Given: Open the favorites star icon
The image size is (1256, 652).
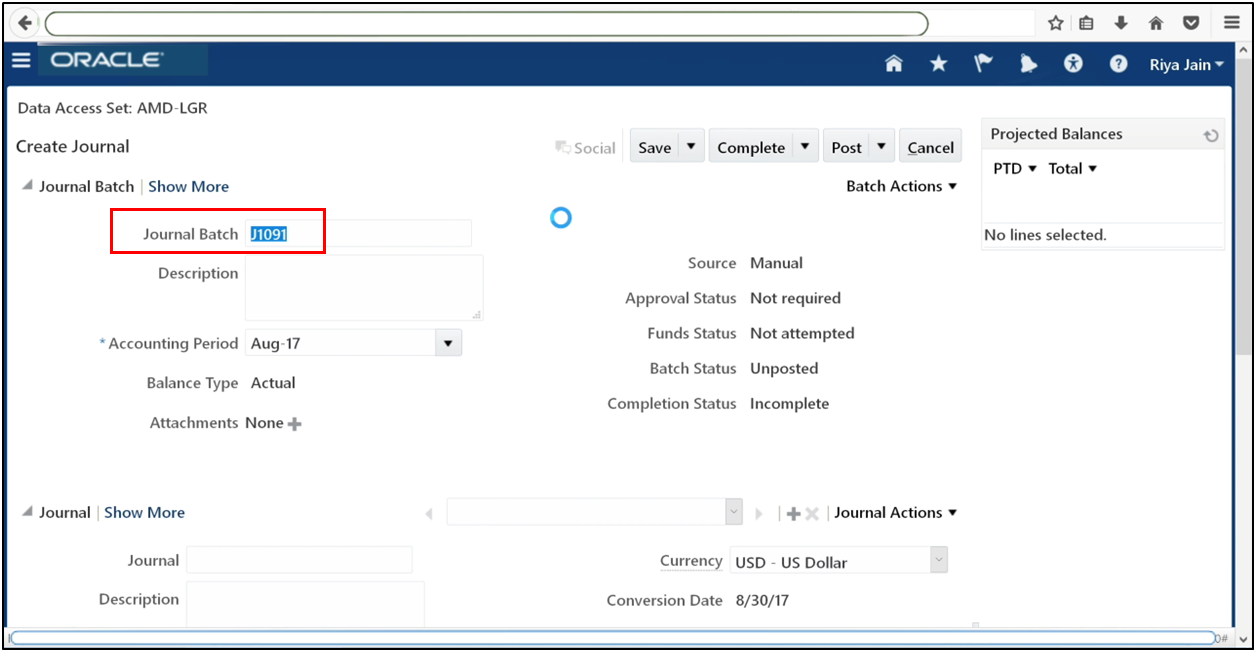Looking at the screenshot, I should (x=938, y=63).
